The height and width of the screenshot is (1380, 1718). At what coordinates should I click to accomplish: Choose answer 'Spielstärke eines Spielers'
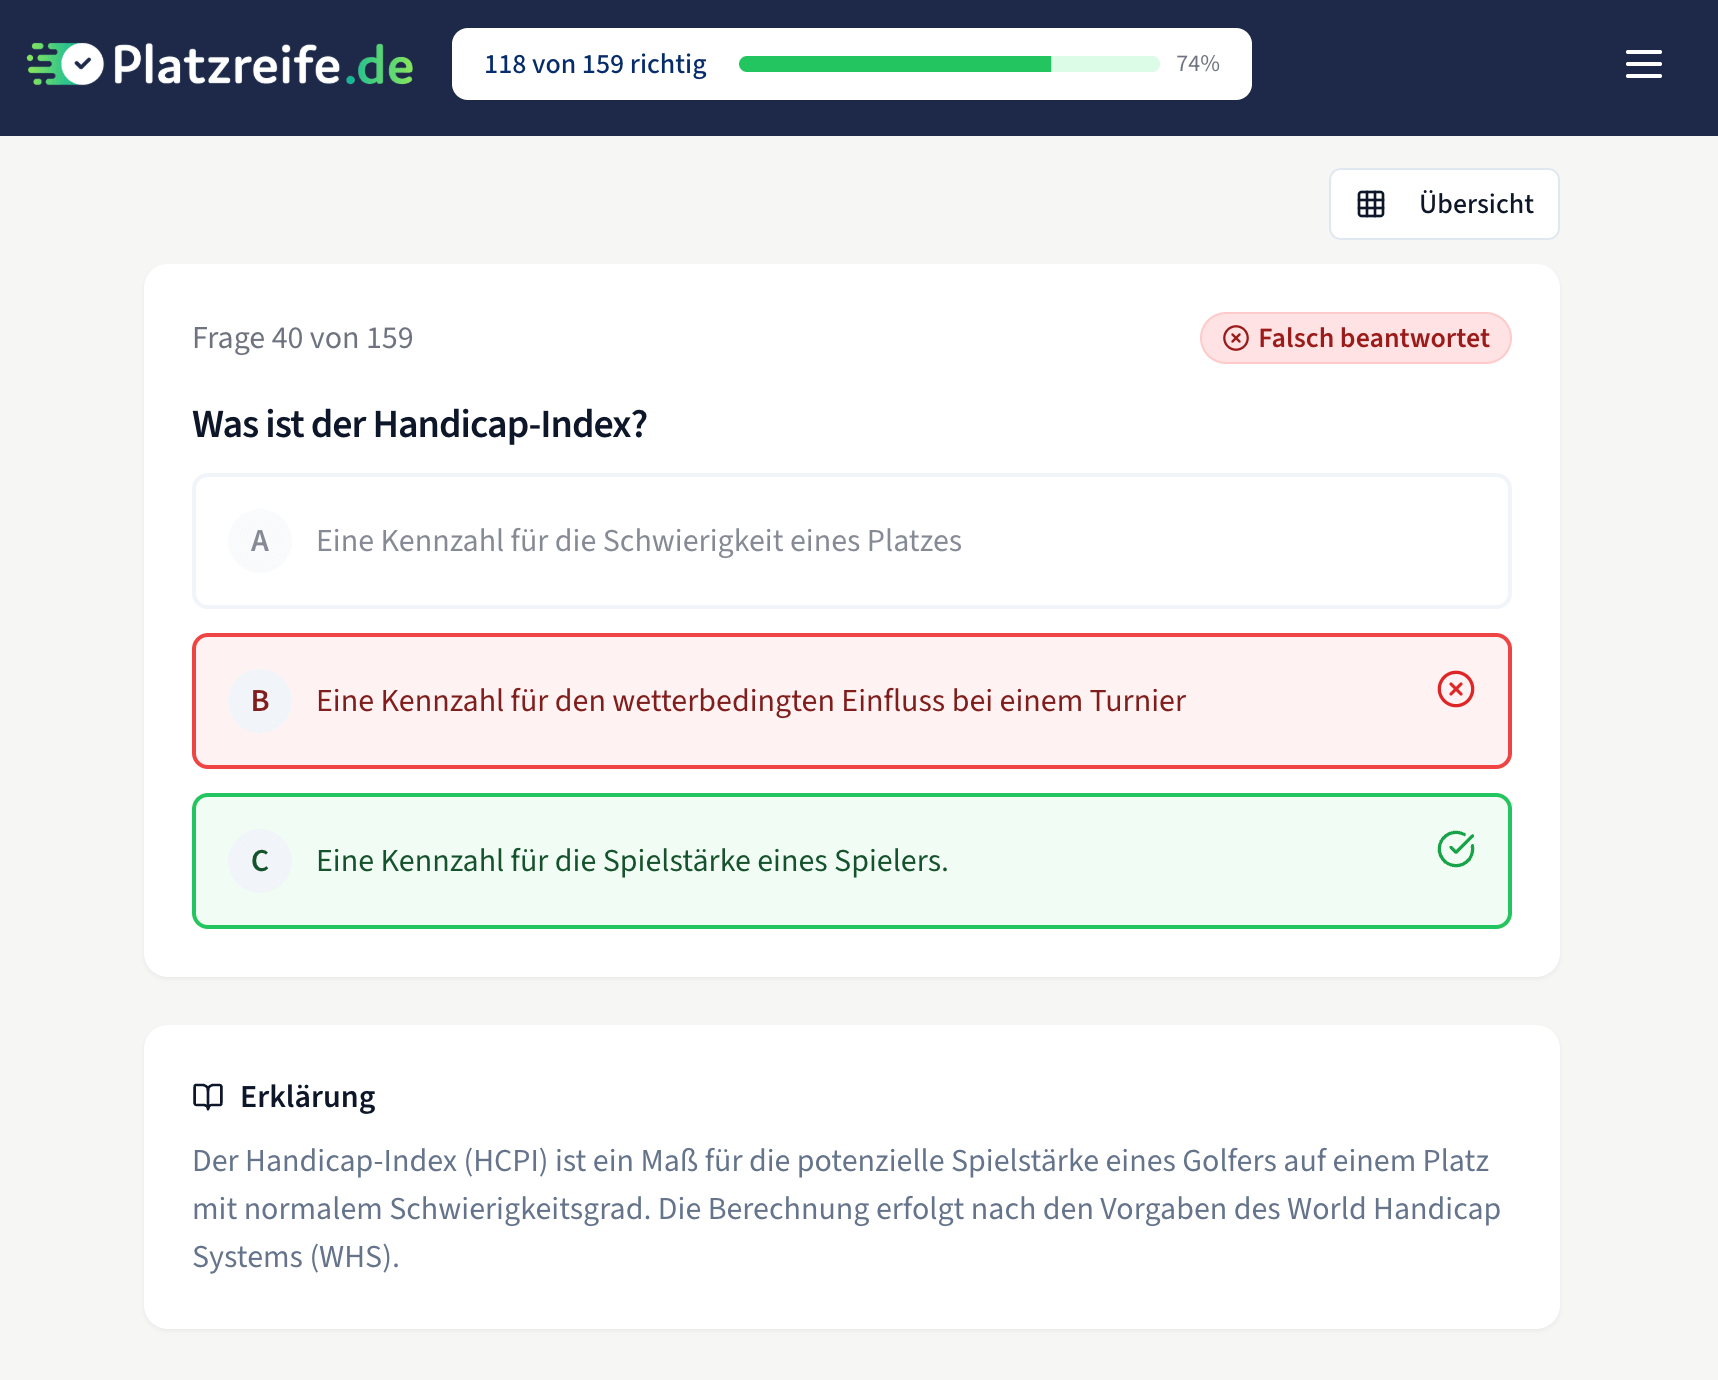[632, 861]
